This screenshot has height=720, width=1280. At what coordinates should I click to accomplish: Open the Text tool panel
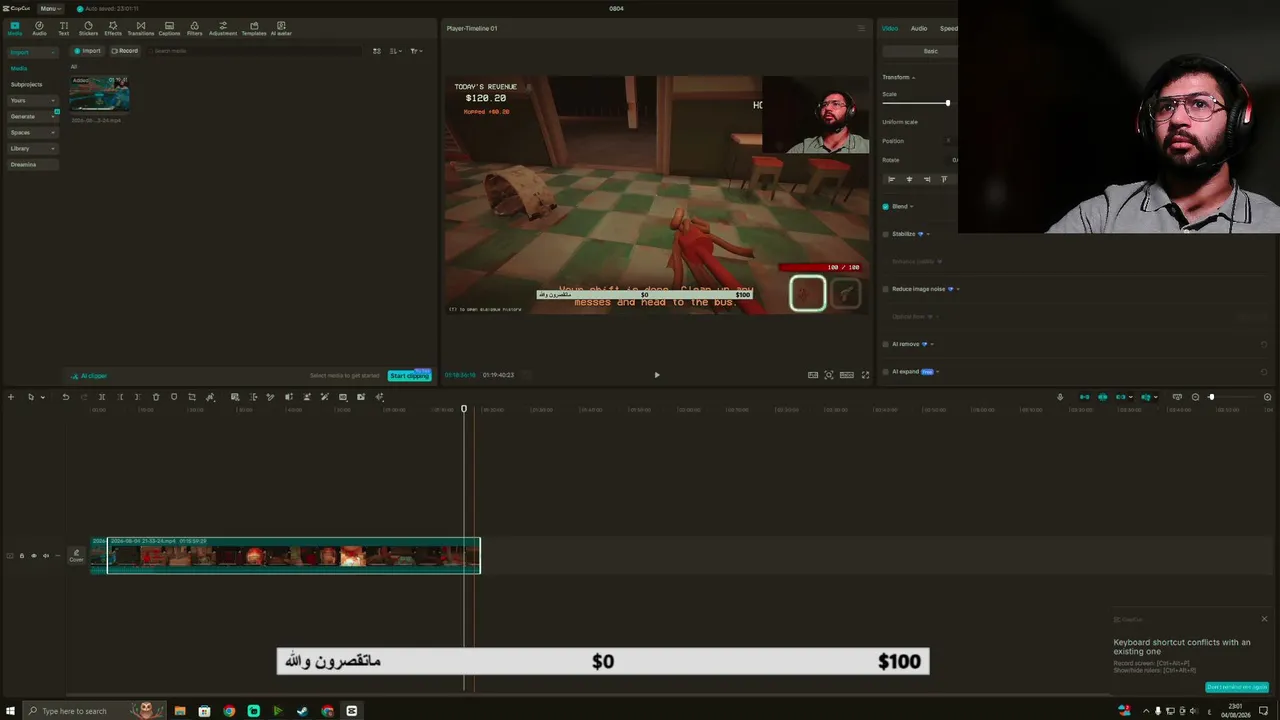click(x=64, y=28)
